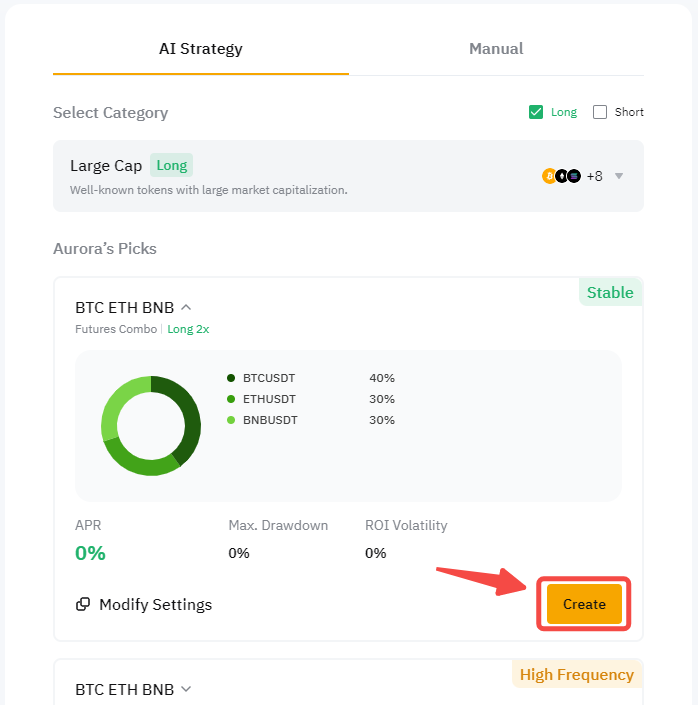Viewport: 698px width, 705px height.
Task: Switch to the AI Strategy tab
Action: 200,49
